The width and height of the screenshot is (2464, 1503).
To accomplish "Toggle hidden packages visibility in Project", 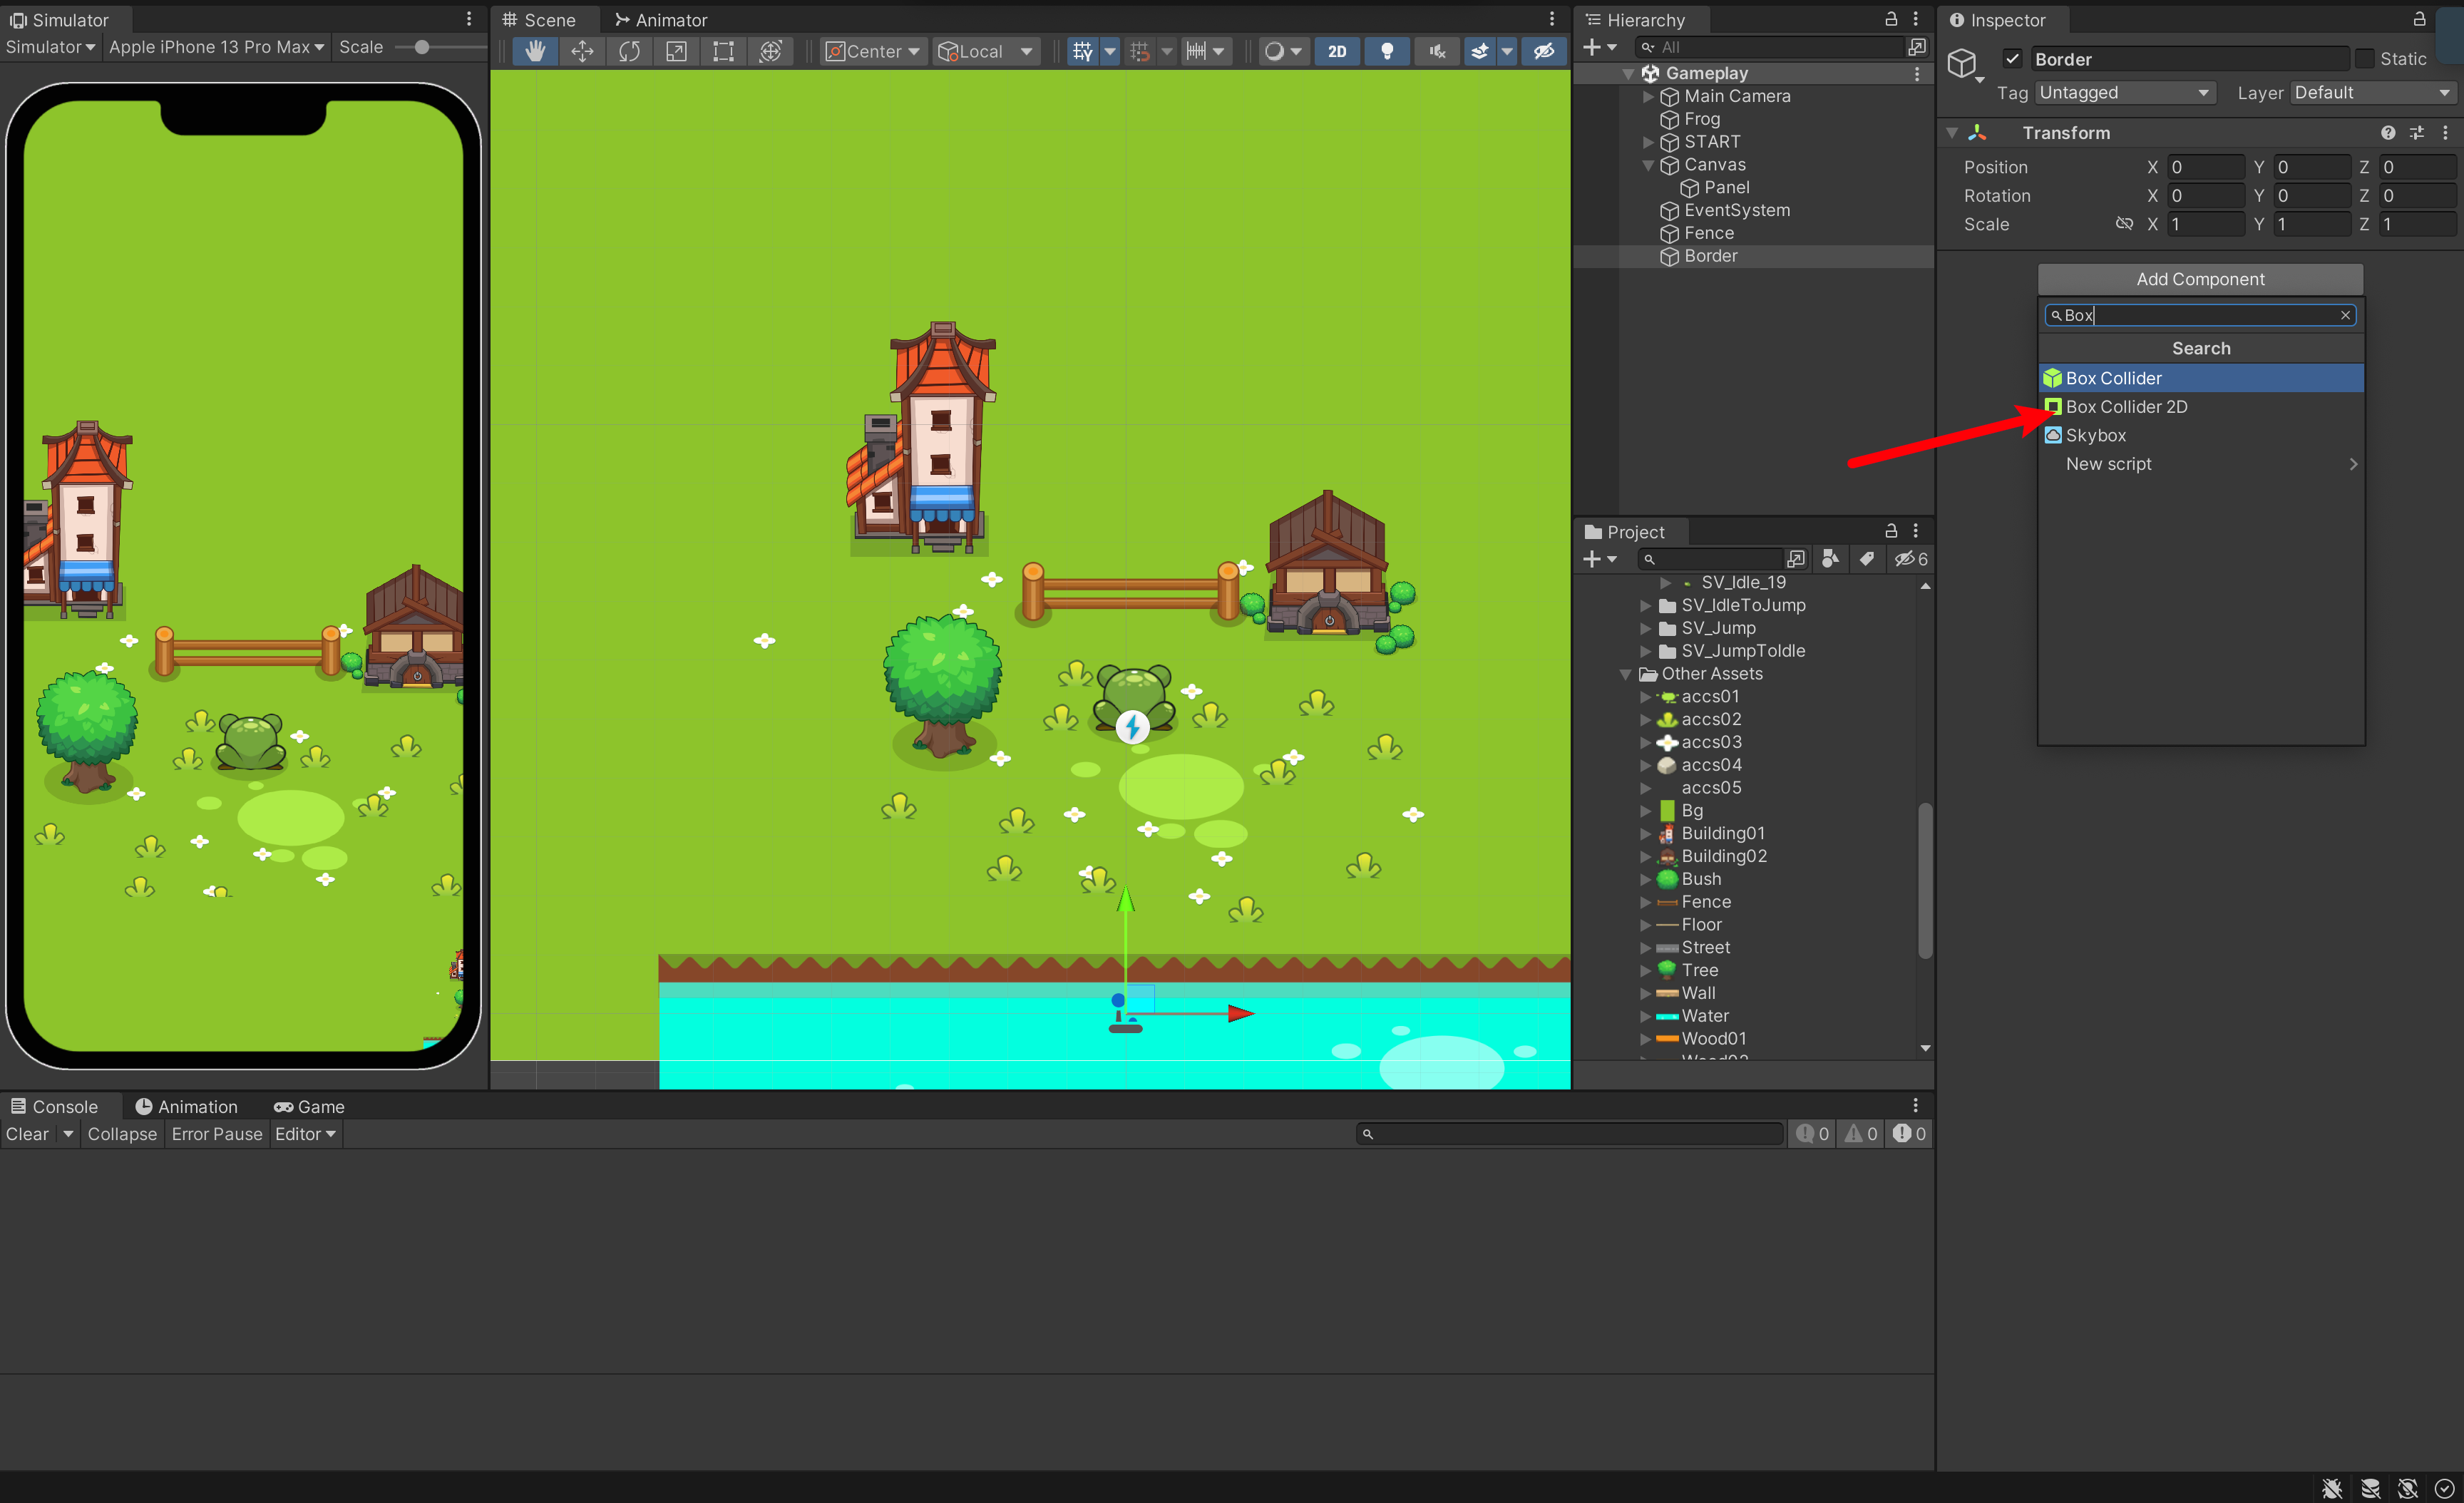I will click(x=1910, y=559).
